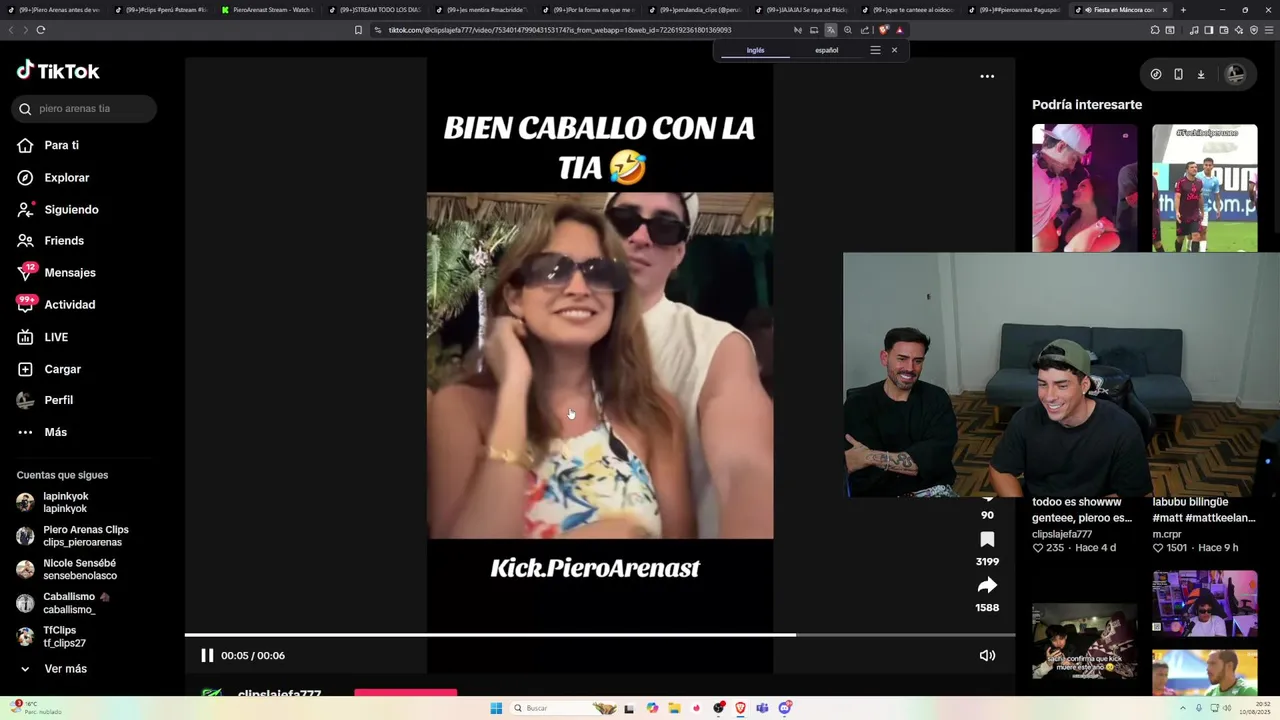1280x720 pixels.
Task: Open the Explorar compass page
Action: coord(53,177)
